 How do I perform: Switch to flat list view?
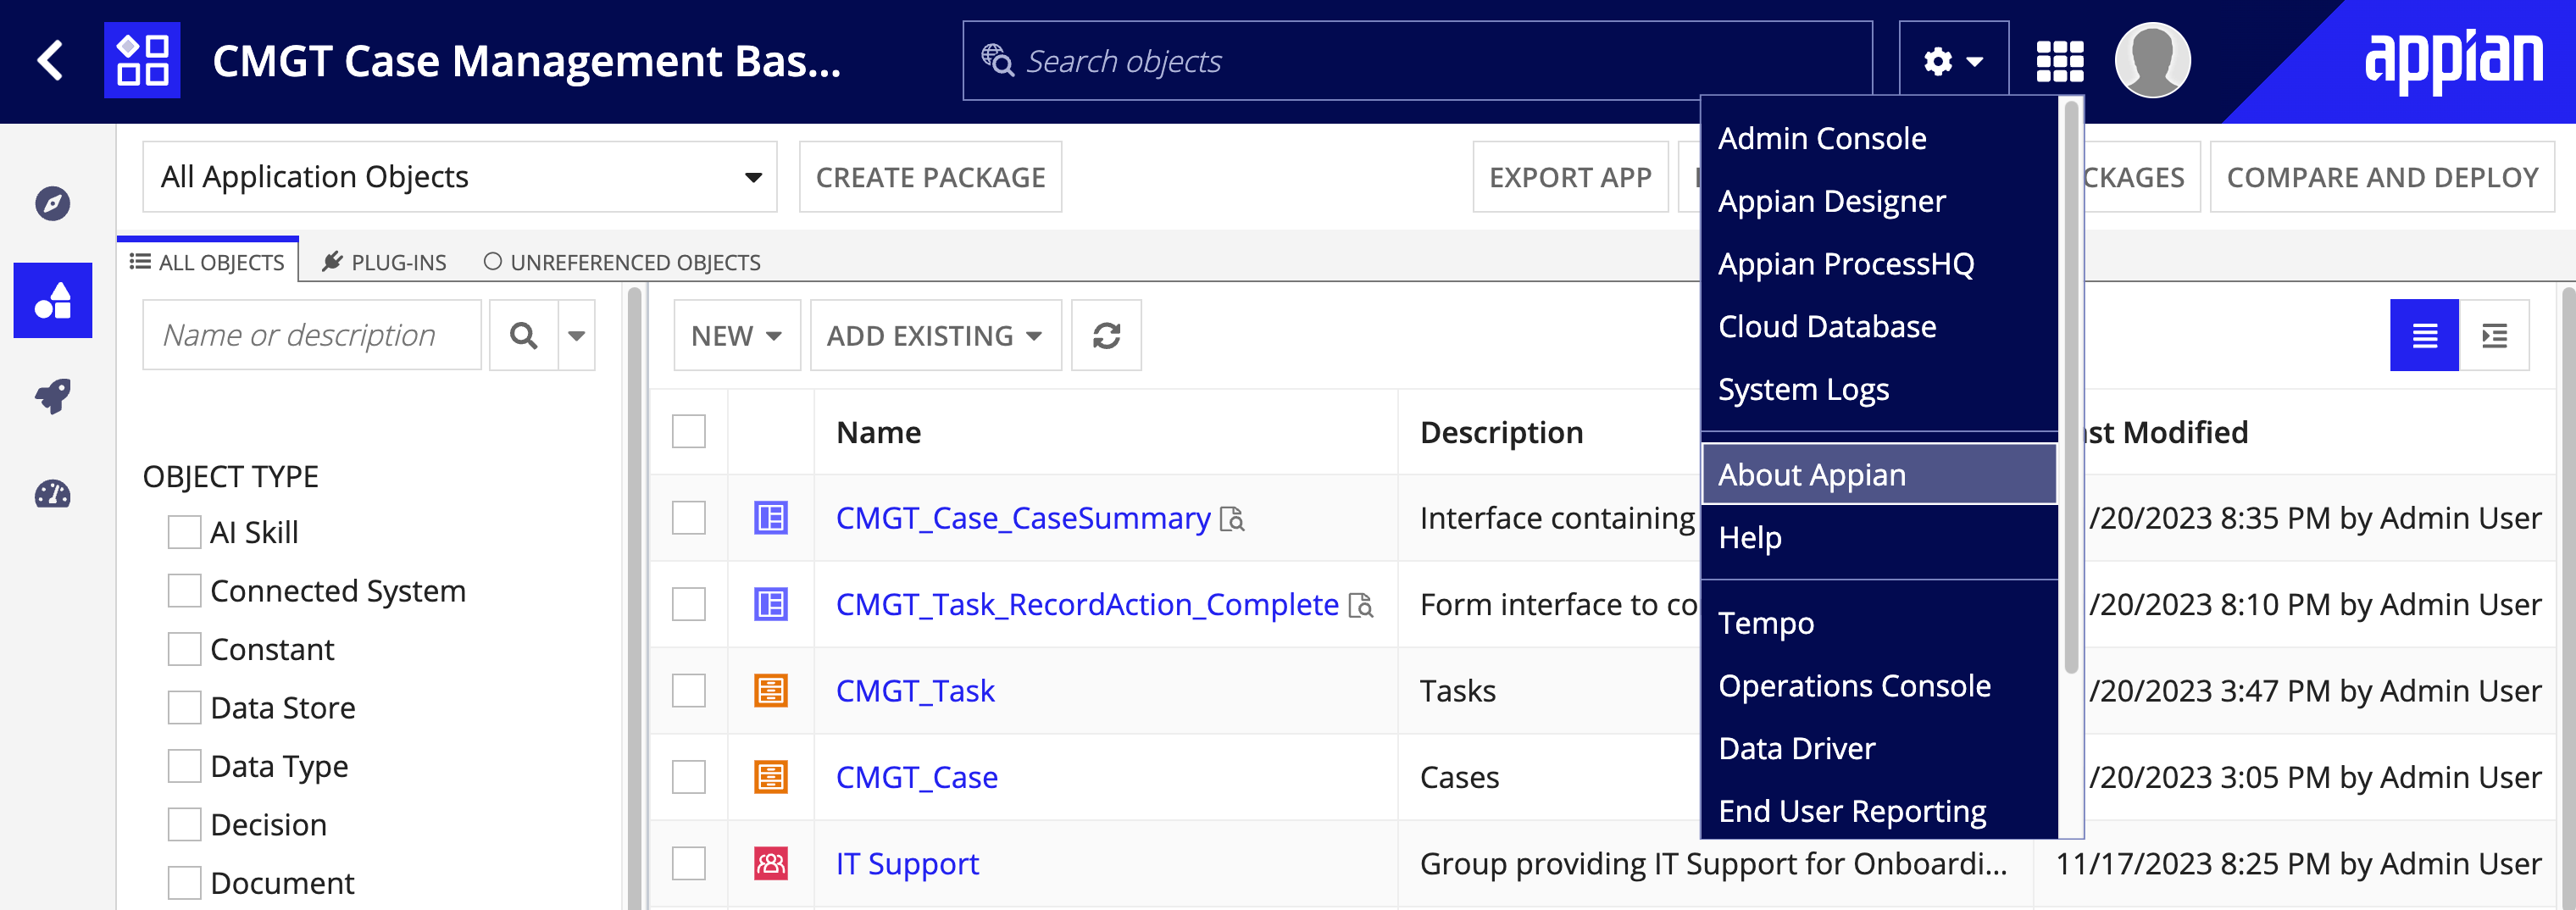pos(2424,335)
